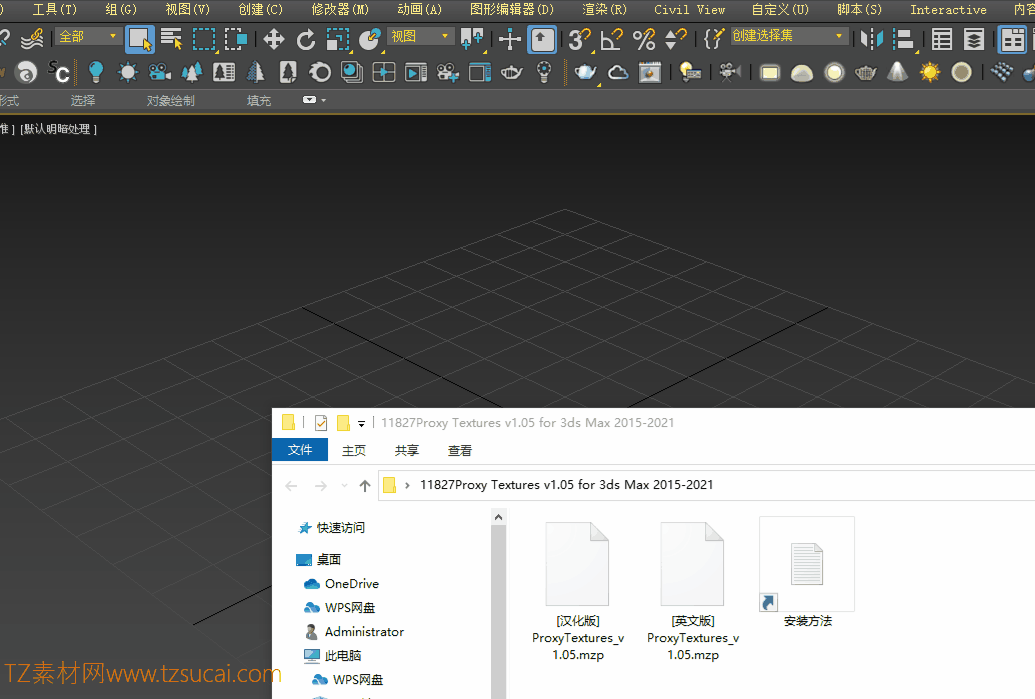
Task: Expand address bar path chevron
Action: point(407,485)
